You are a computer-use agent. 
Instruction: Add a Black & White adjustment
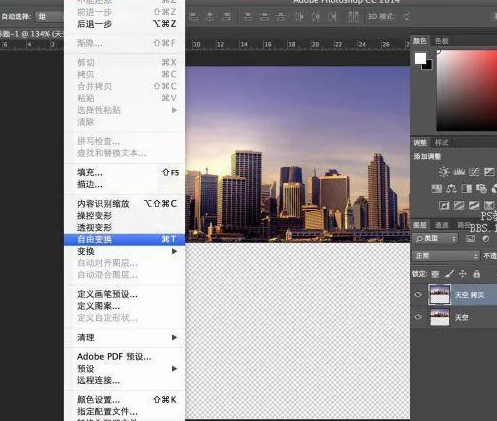click(466, 189)
